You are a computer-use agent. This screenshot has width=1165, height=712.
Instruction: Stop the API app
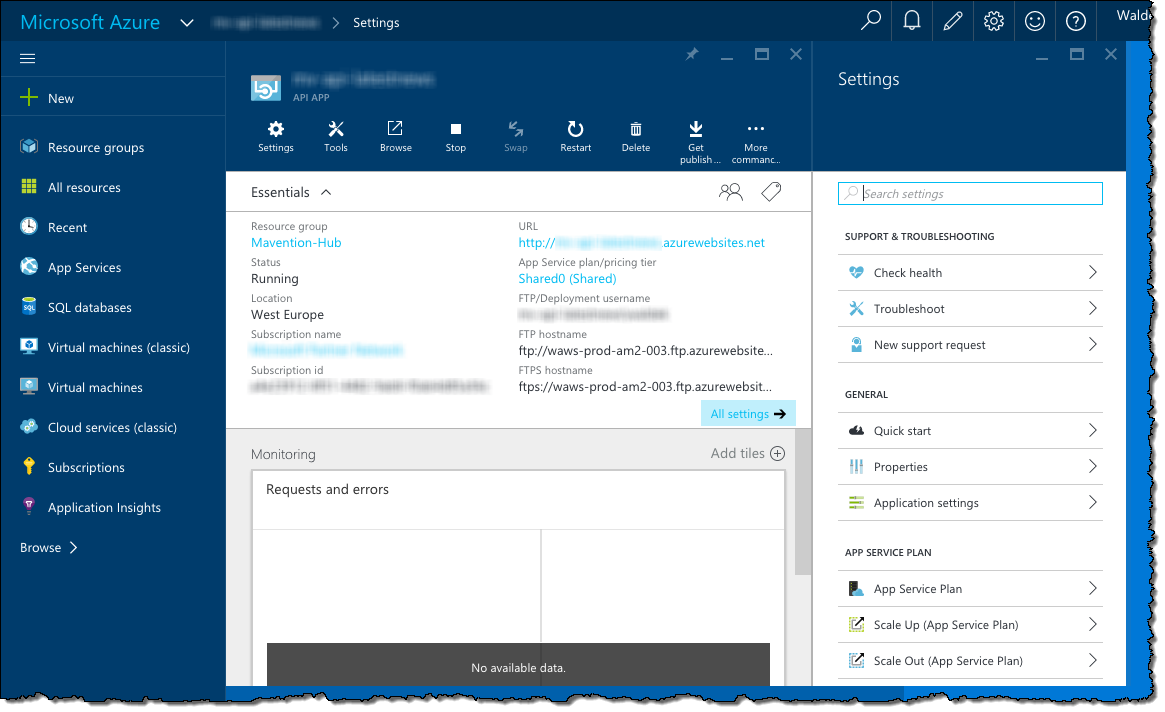click(x=455, y=137)
